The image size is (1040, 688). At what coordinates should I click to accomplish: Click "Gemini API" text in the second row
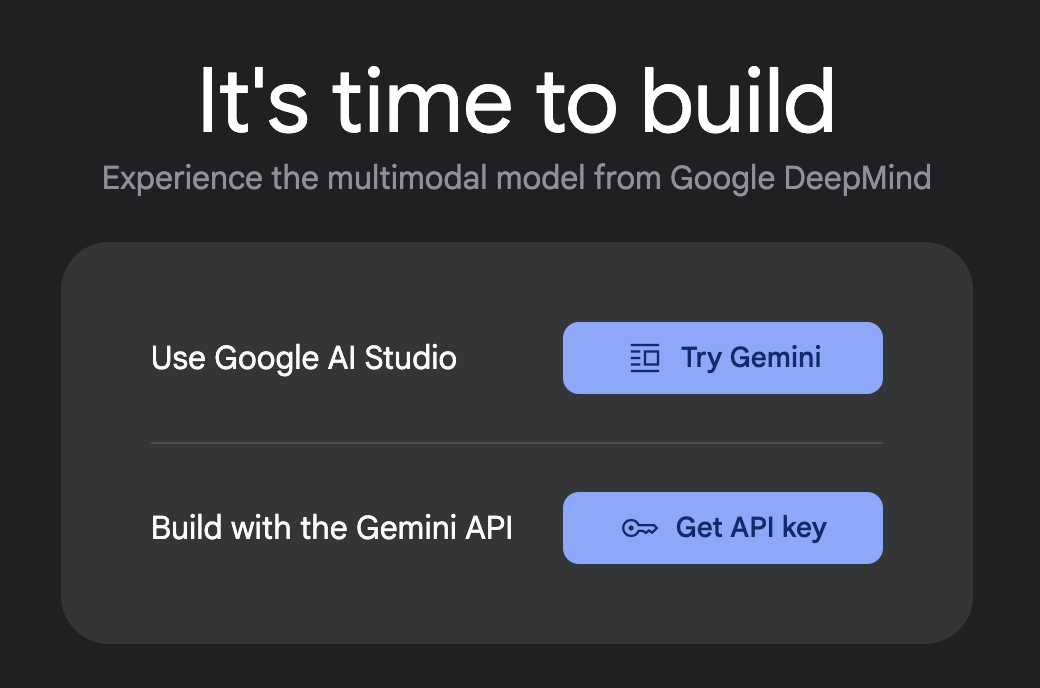(434, 528)
